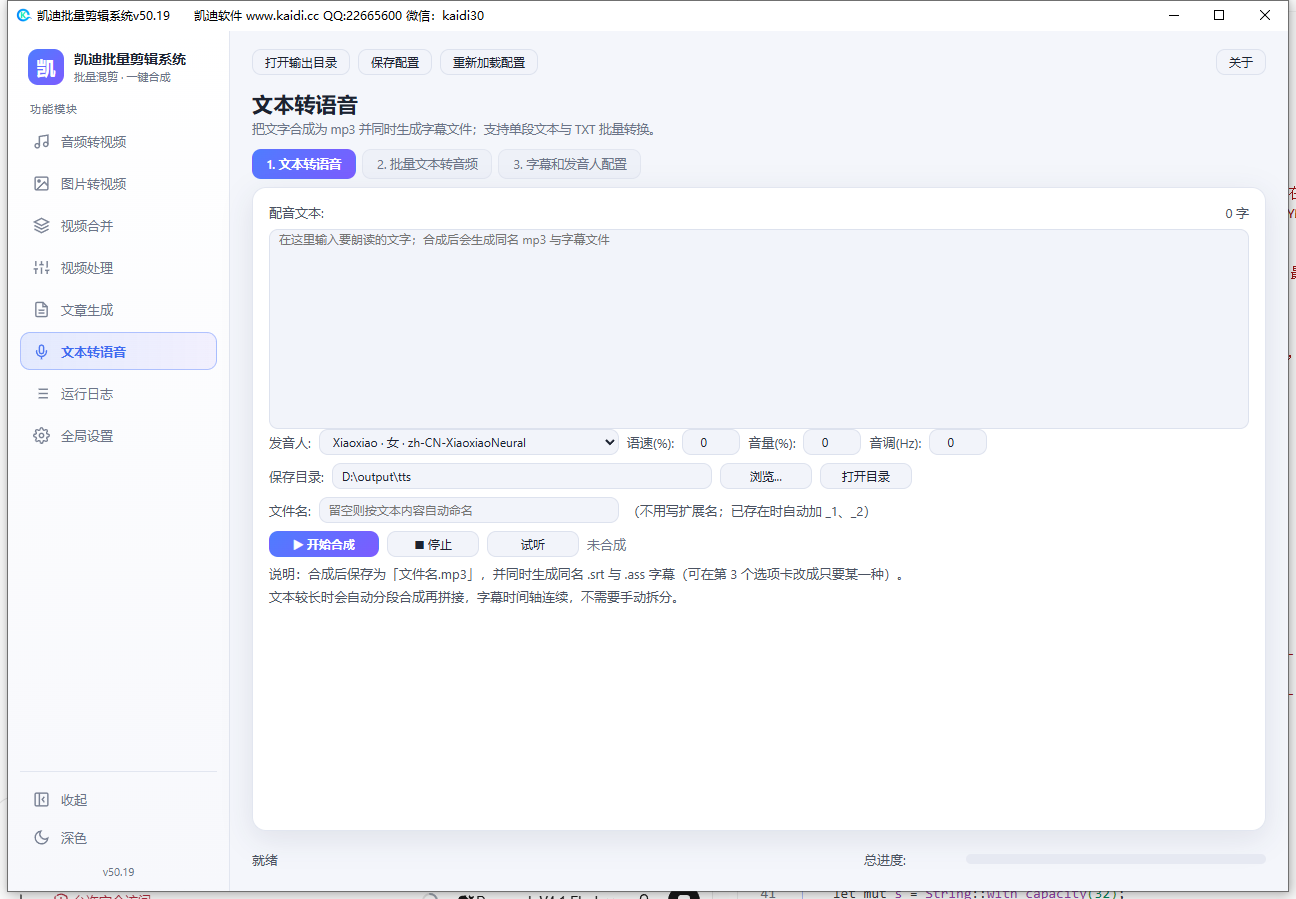
Task: Click the 视频处理 sliders icon
Action: pos(42,268)
